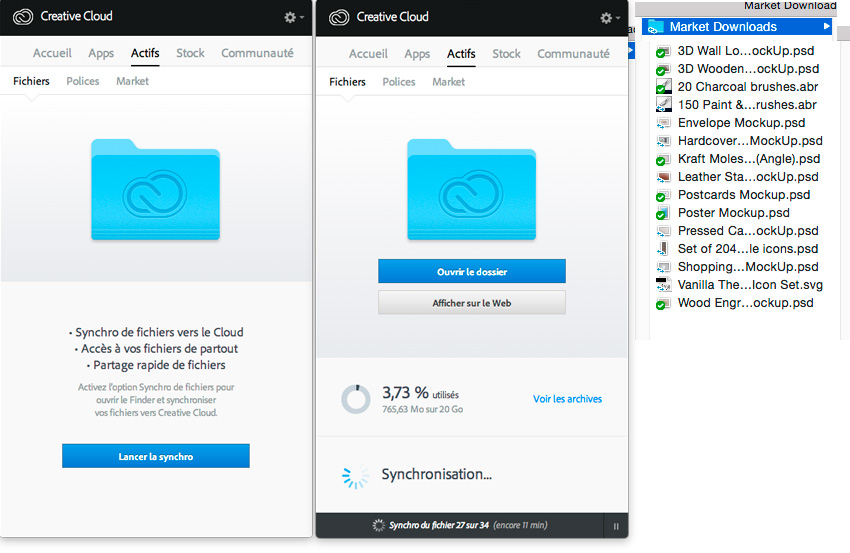Open Stock tab in right panel

pos(506,54)
